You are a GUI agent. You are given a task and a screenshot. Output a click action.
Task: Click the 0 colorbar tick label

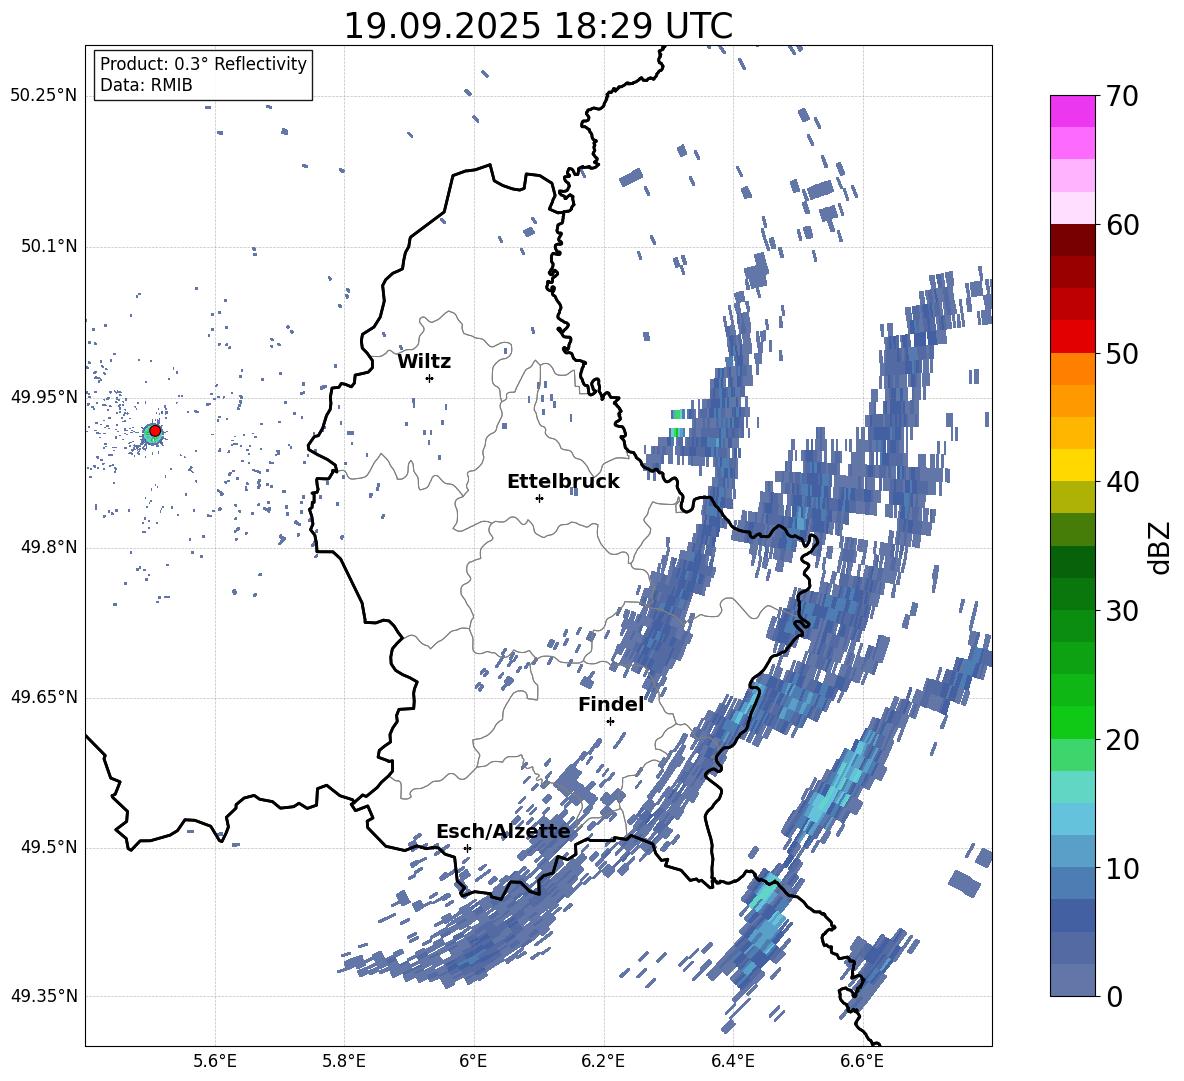click(1114, 996)
